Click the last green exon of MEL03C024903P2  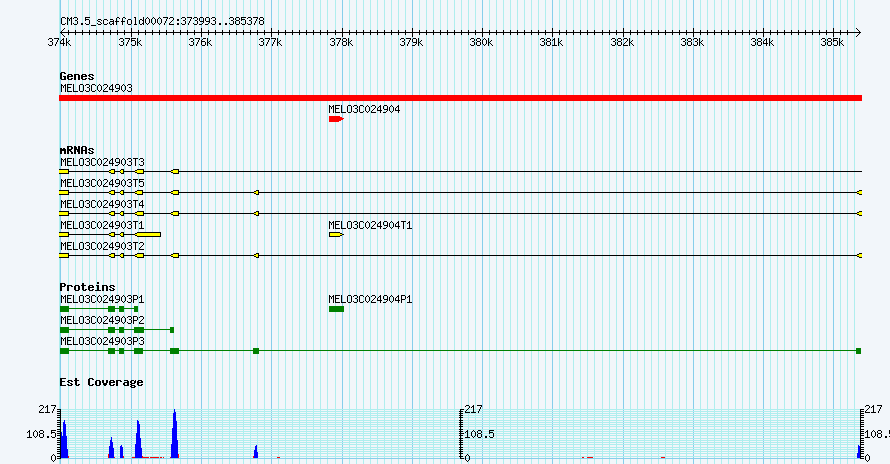pyautogui.click(x=172, y=330)
